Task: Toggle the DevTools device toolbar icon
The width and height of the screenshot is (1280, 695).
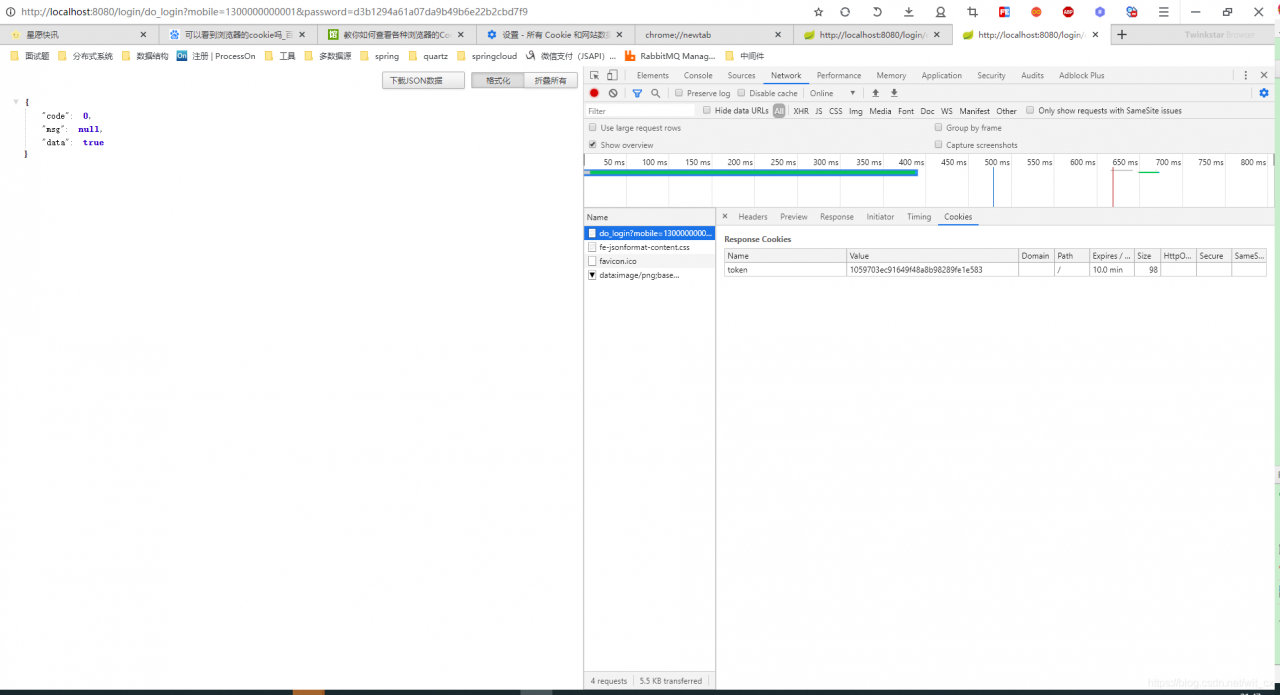Action: [612, 75]
